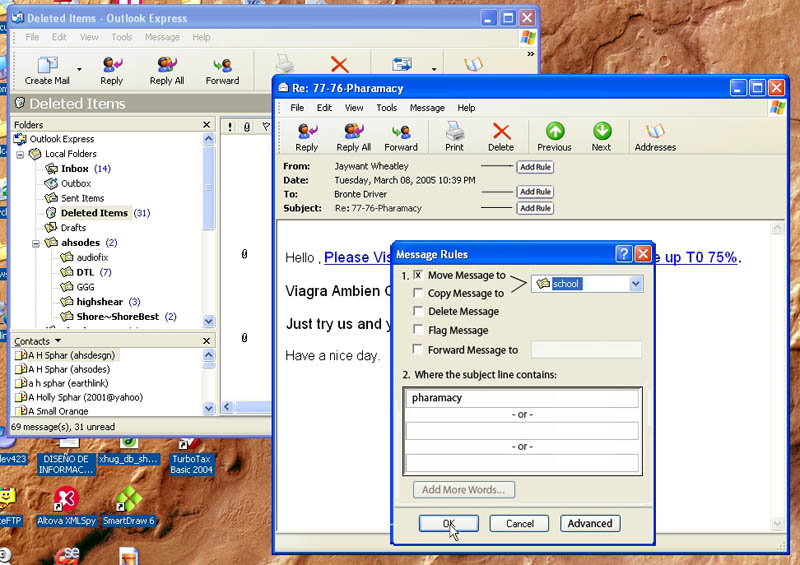Screen dimensions: 800x565
Task: Select the Sent Items folder
Action: click(82, 198)
